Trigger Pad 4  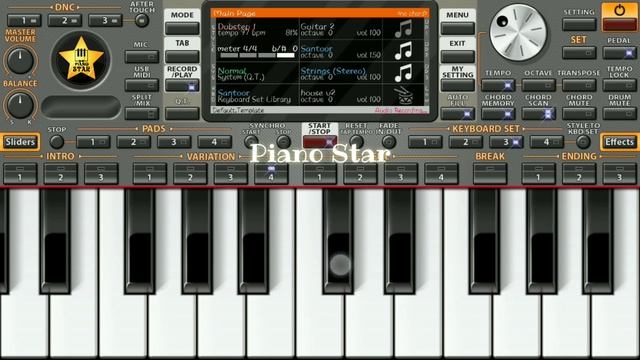tap(214, 142)
